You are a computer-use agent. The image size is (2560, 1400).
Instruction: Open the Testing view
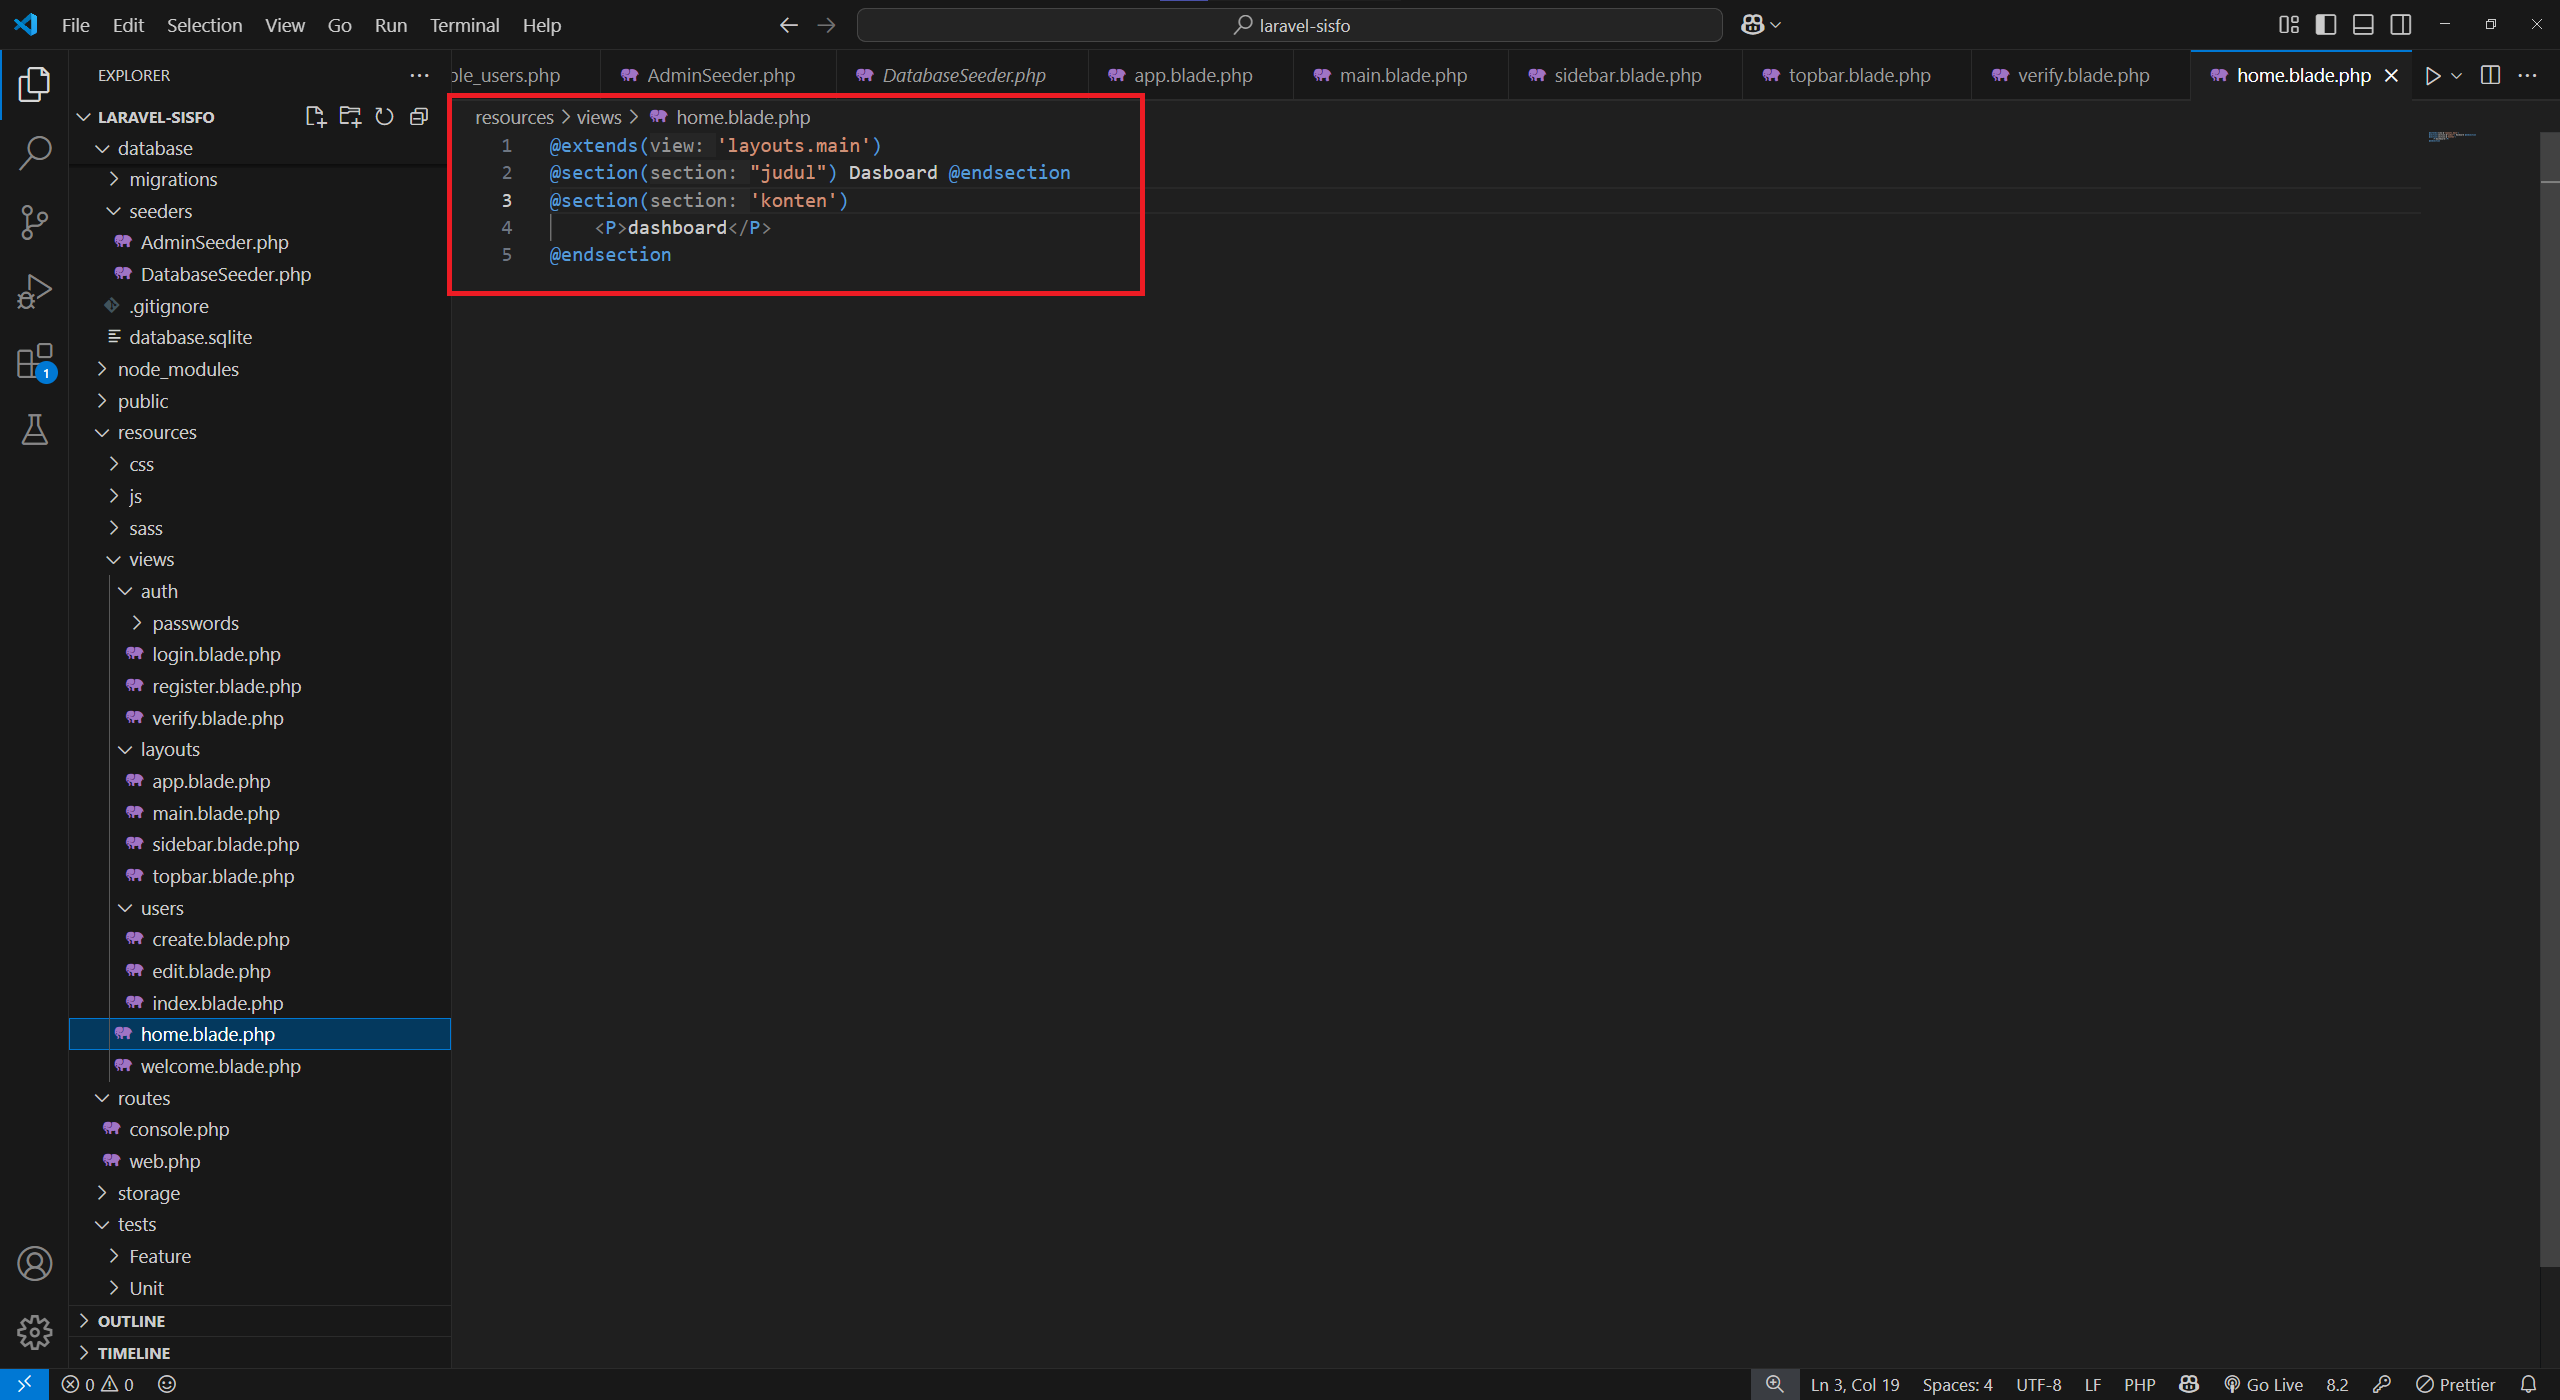[x=34, y=430]
